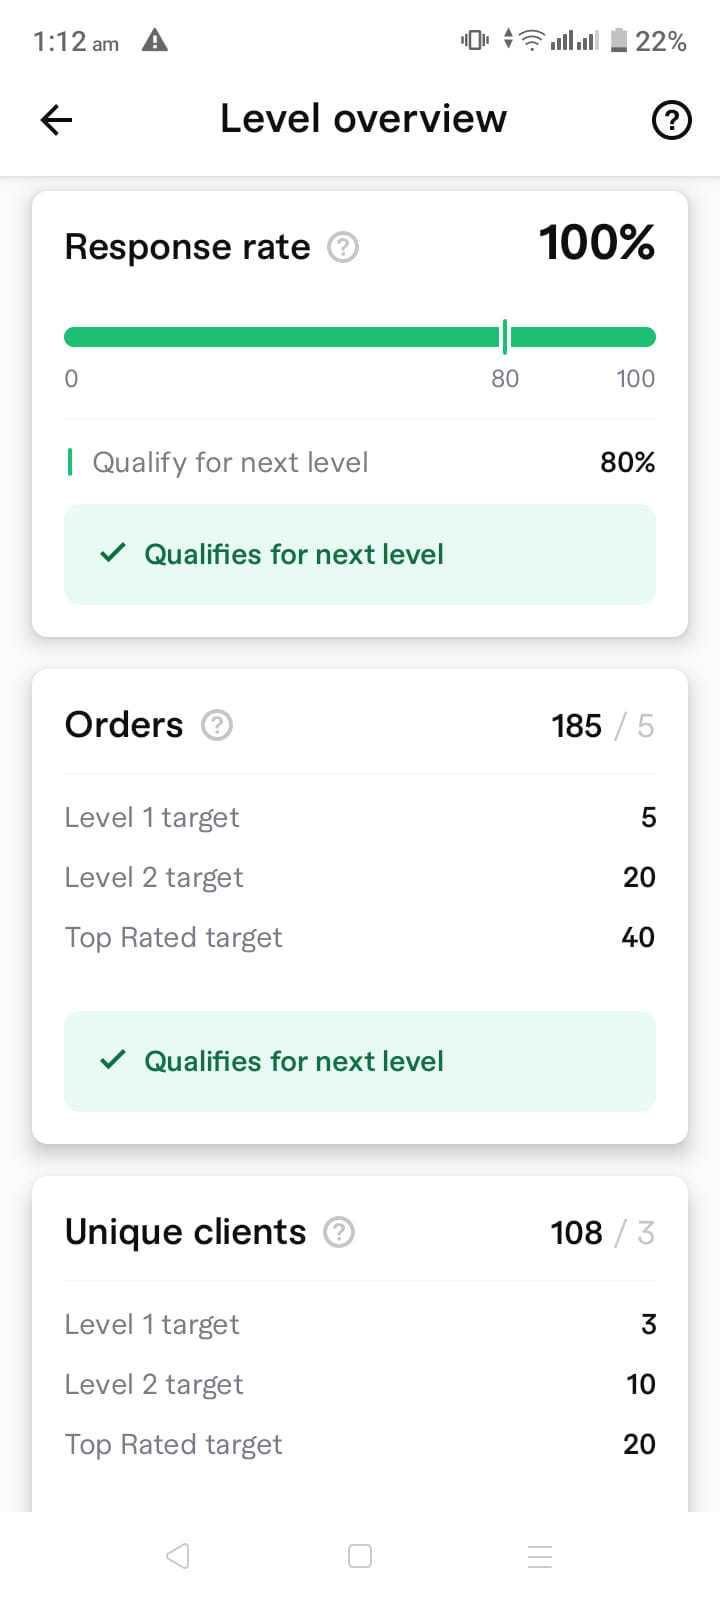Select Orders Top Rated target row

click(x=360, y=938)
